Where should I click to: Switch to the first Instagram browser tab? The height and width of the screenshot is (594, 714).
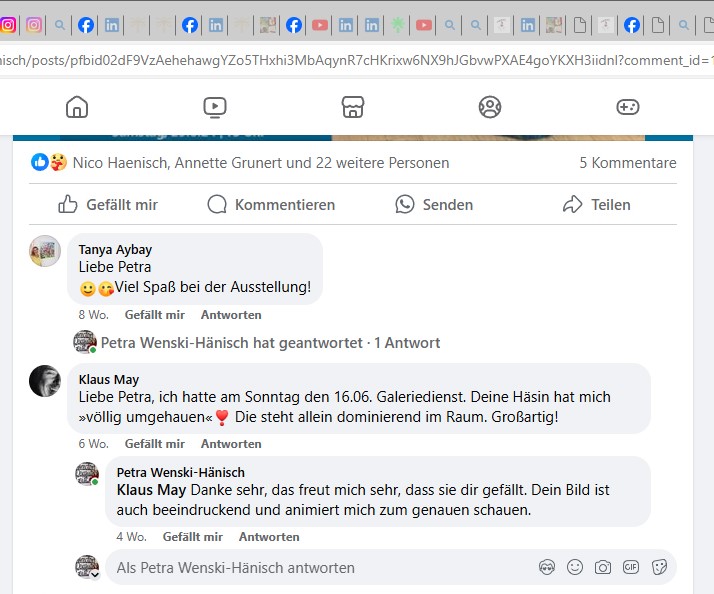click(7, 25)
